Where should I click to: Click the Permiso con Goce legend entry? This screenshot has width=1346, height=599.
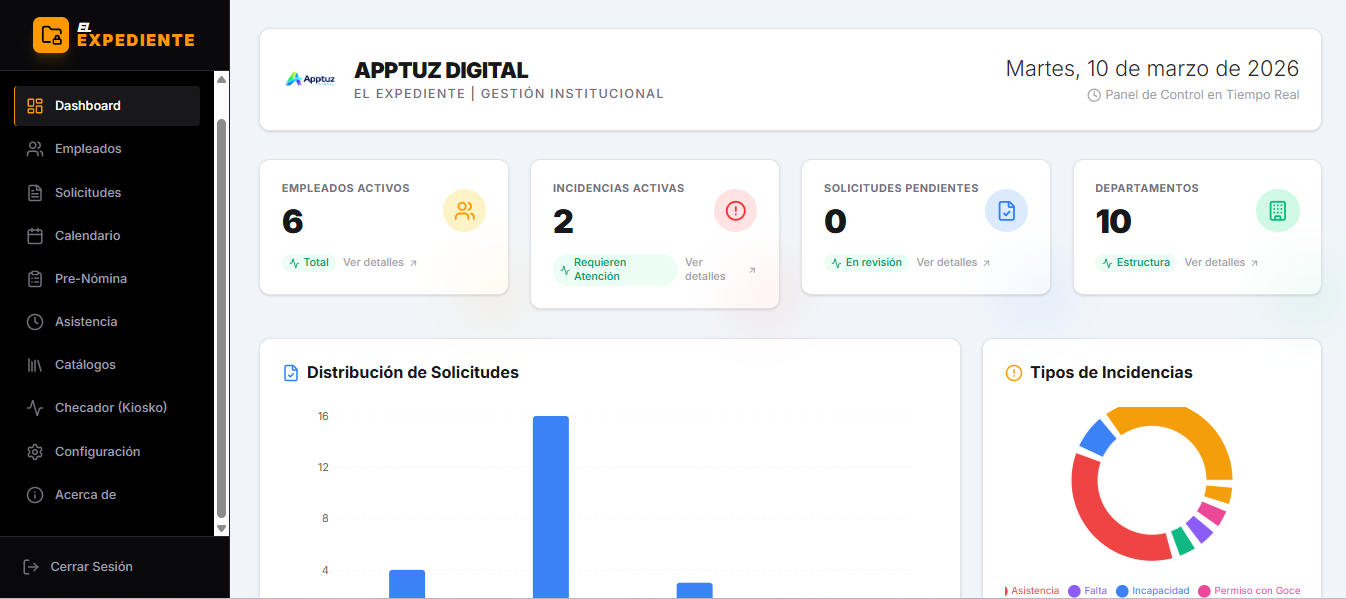[1250, 591]
